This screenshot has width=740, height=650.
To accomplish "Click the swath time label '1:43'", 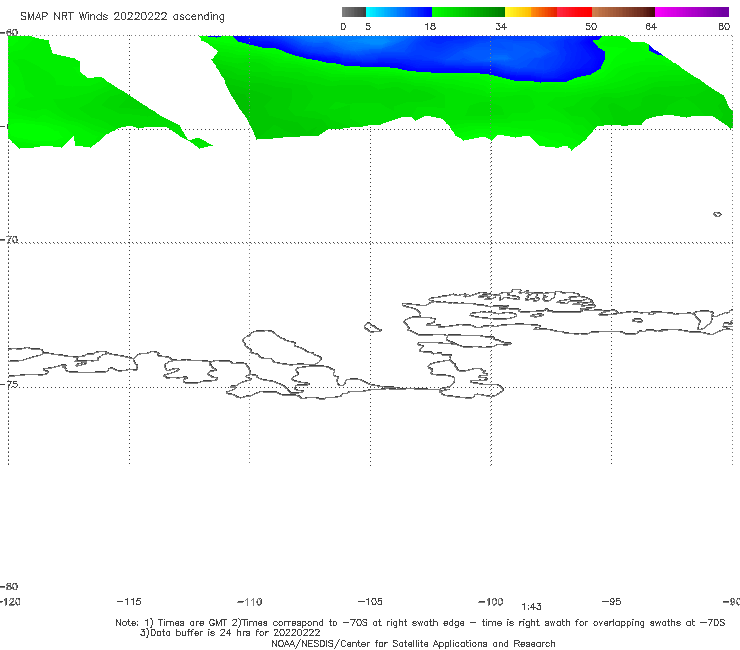I will pyautogui.click(x=531, y=607).
